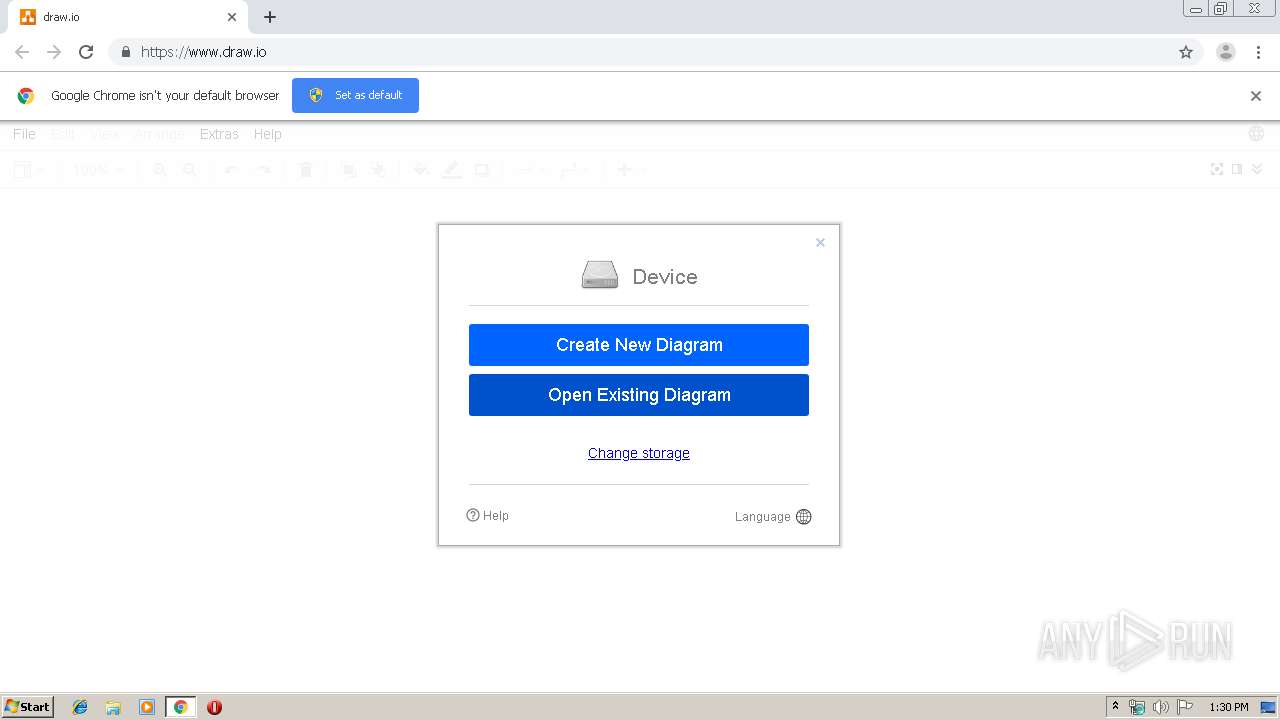Screen dimensions: 1280x720
Task: Open the view panels dropdown in the toolbar
Action: [x=28, y=170]
